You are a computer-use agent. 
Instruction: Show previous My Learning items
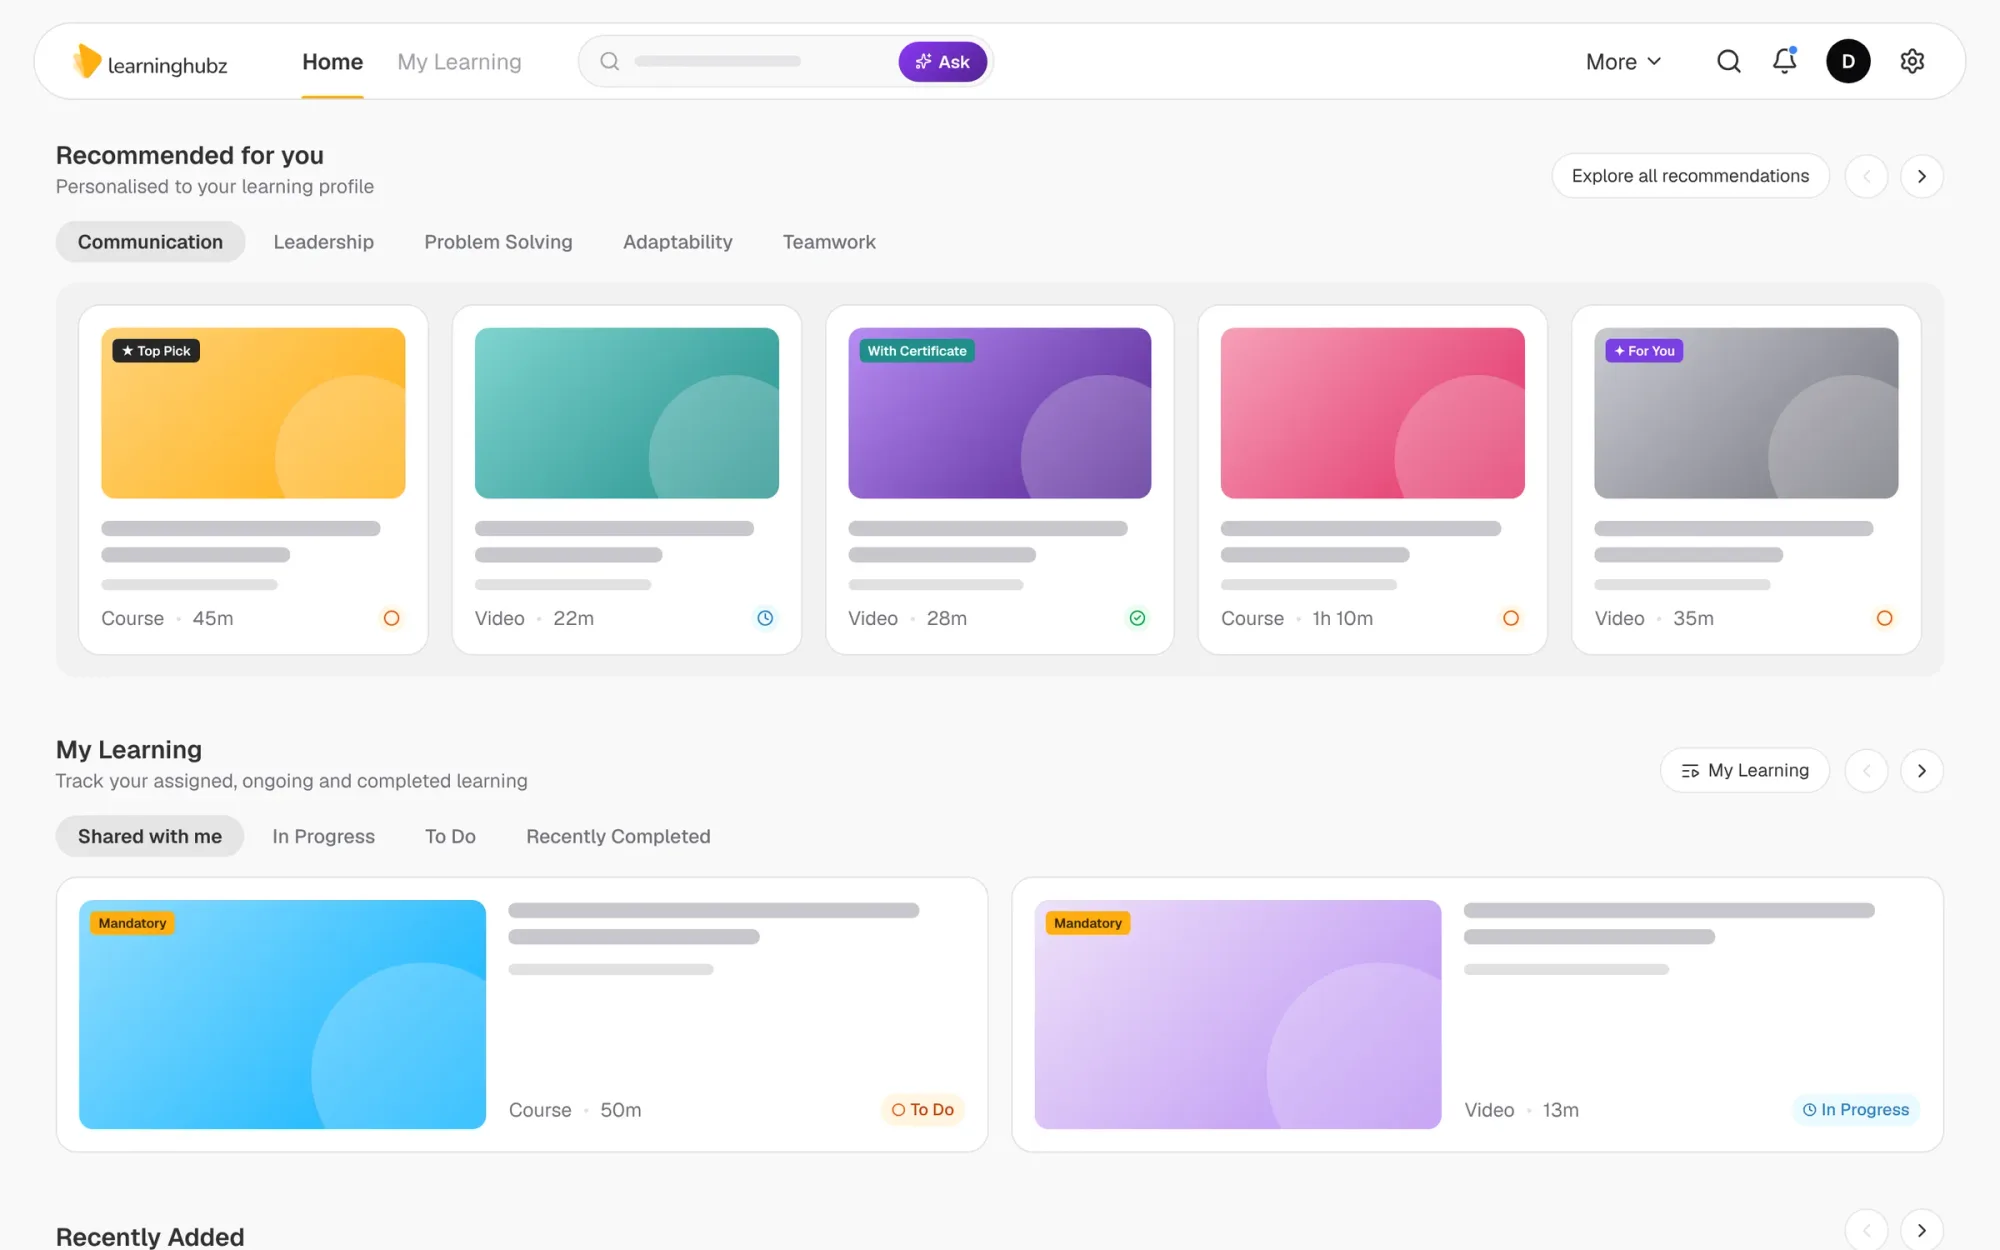click(1866, 771)
